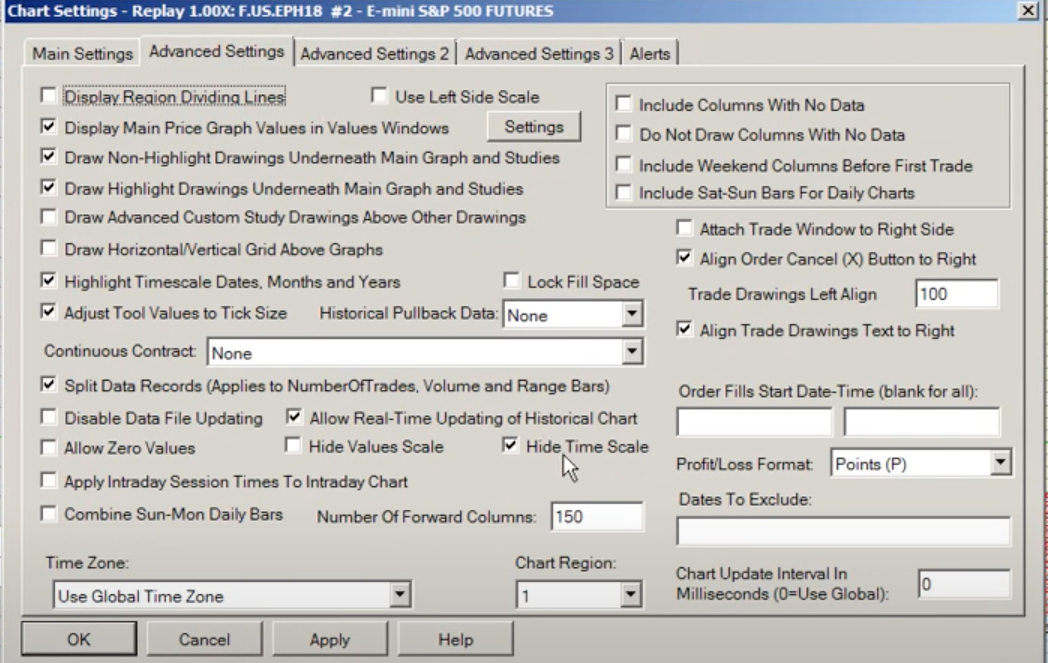Uncheck Highlight Timescale Dates, Months and Years

point(48,280)
